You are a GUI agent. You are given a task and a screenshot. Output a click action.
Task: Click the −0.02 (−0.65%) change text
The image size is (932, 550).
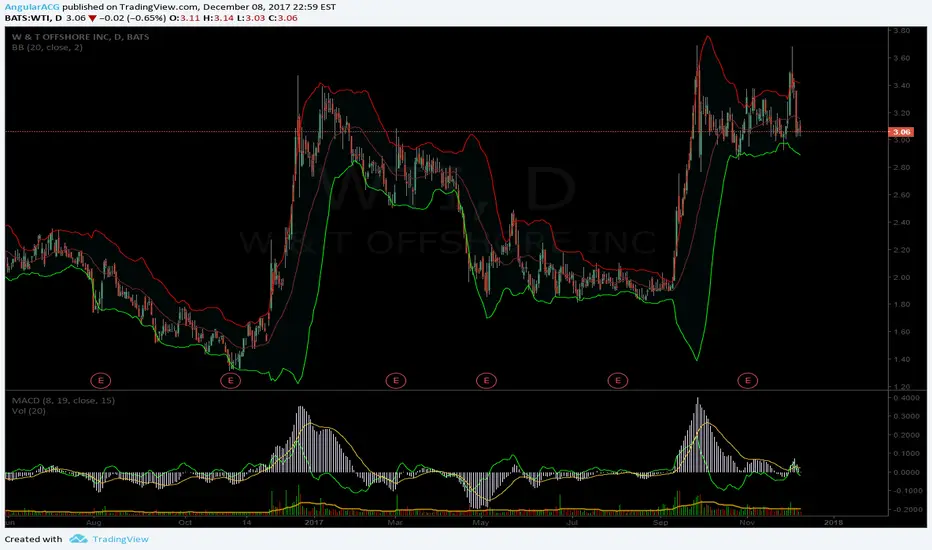pyautogui.click(x=132, y=18)
